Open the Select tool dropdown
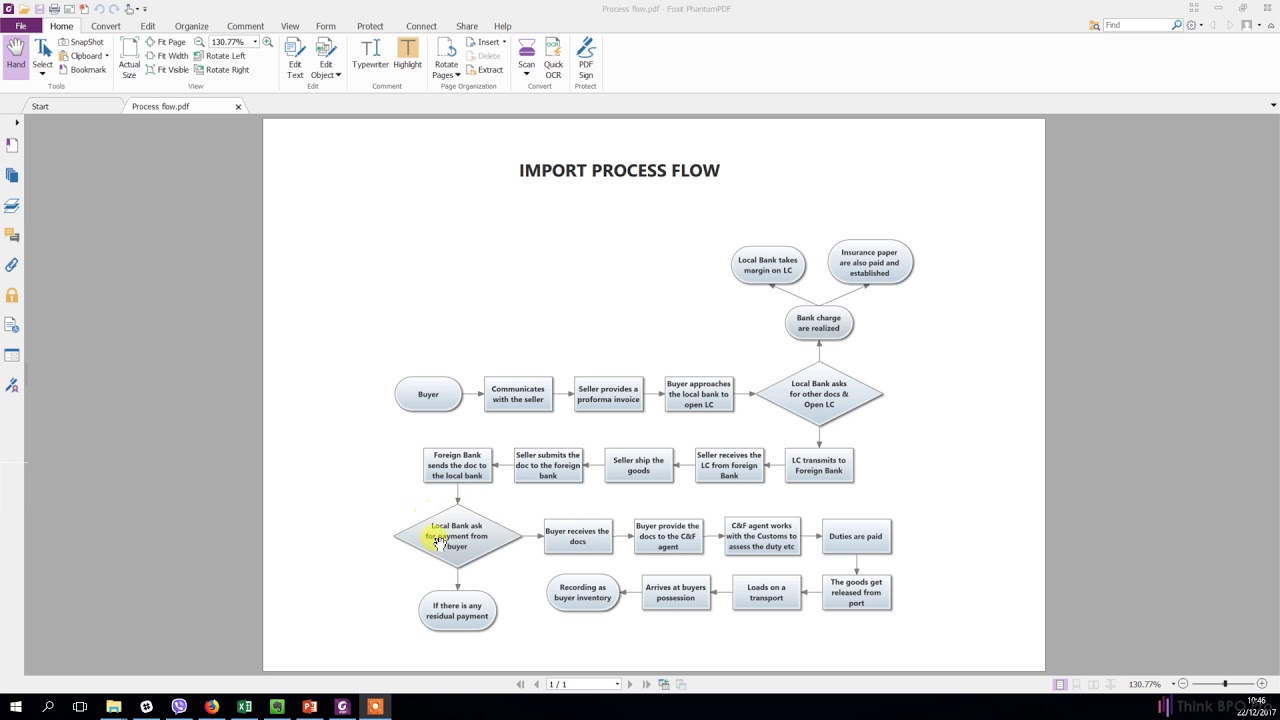 (x=42, y=74)
